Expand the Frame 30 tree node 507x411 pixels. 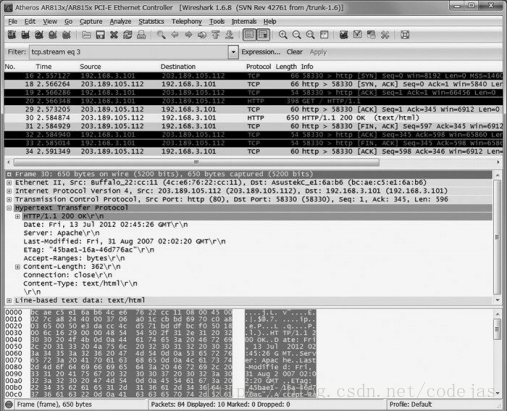(9, 174)
